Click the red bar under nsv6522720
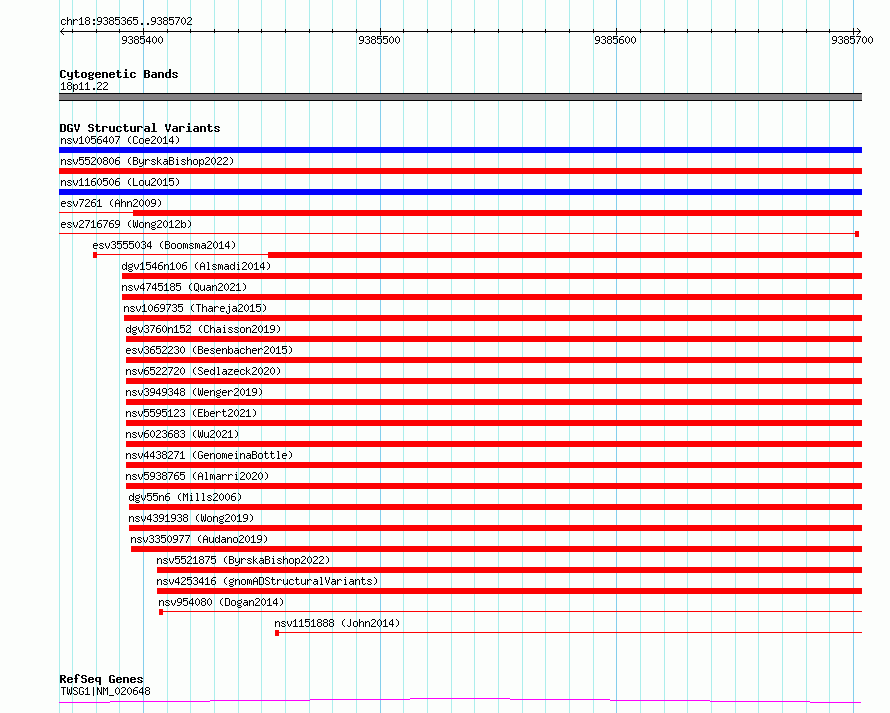Screen dimensions: 890x713 tap(494, 381)
